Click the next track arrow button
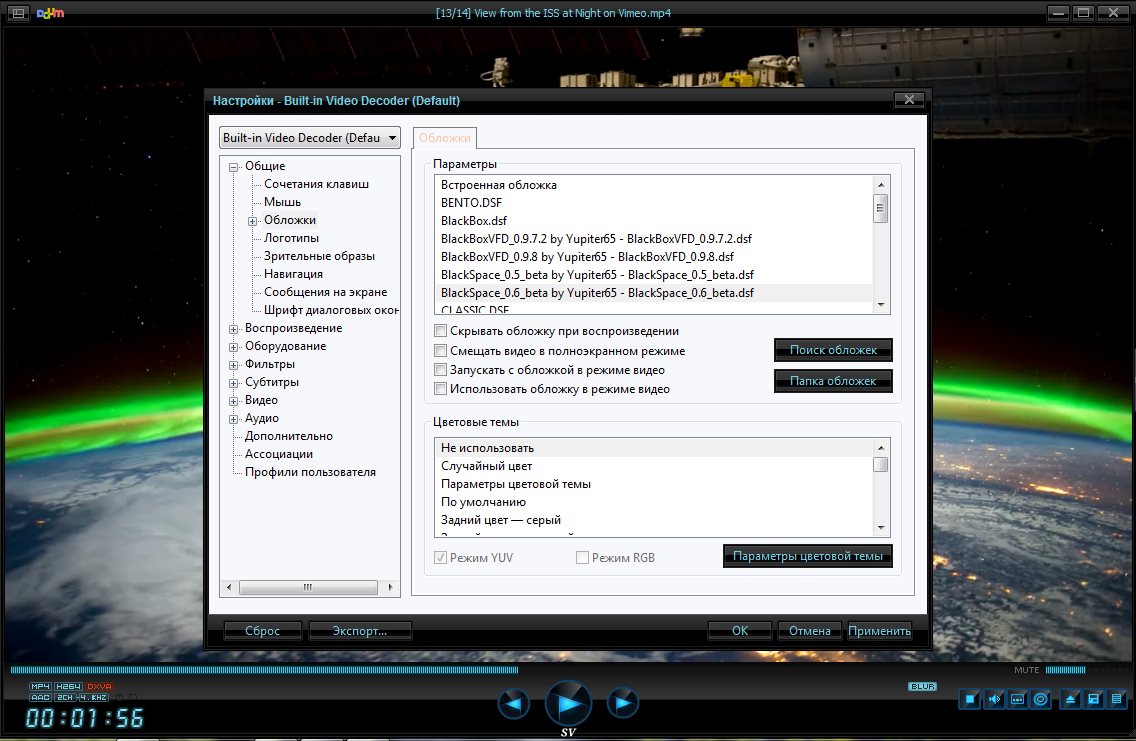1136x741 pixels. [x=623, y=704]
